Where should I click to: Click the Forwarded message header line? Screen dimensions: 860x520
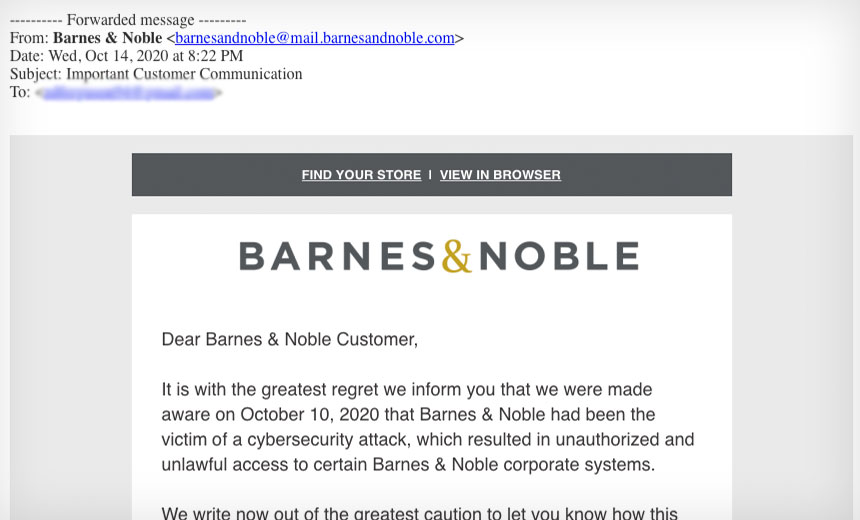coord(128,20)
